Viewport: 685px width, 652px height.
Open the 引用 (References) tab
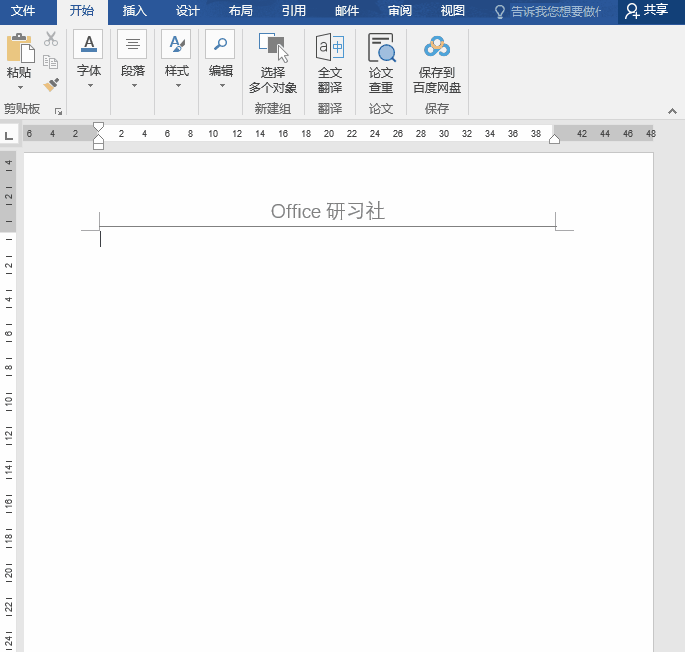294,11
